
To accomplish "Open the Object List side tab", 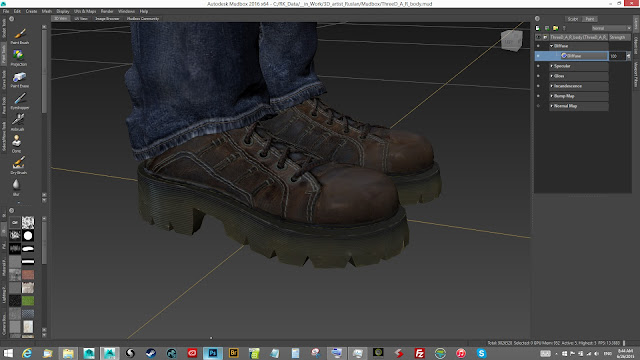I will tap(636, 45).
